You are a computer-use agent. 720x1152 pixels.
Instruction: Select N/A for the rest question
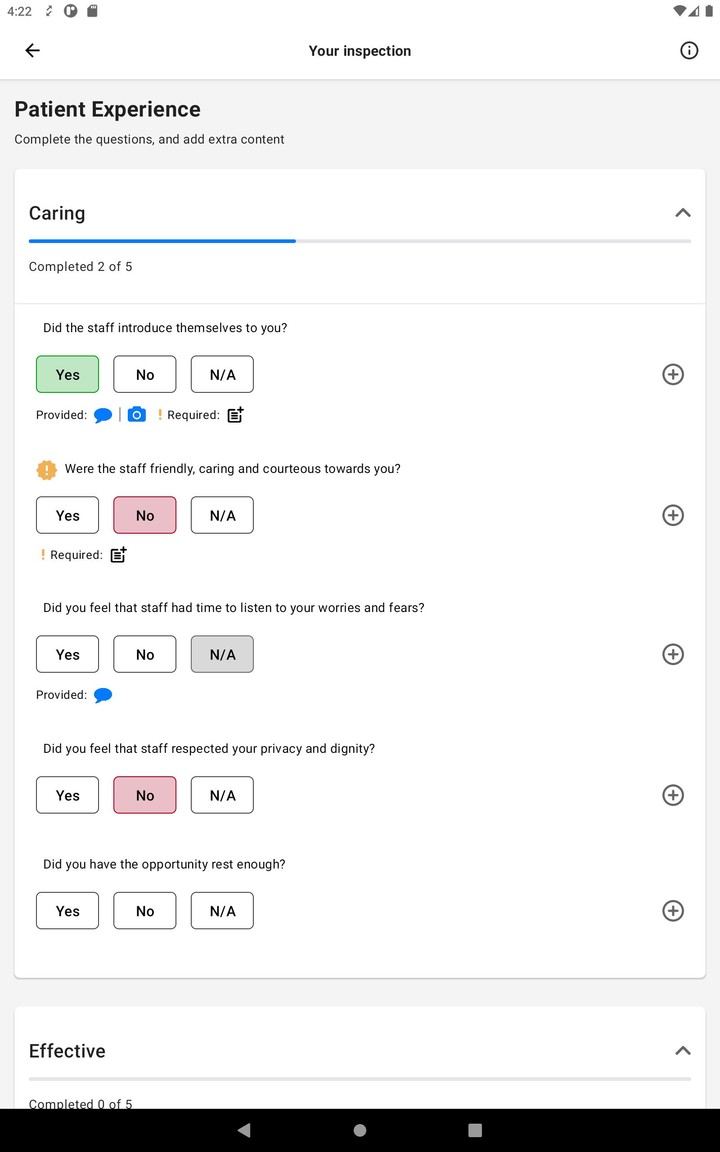pyautogui.click(x=222, y=910)
